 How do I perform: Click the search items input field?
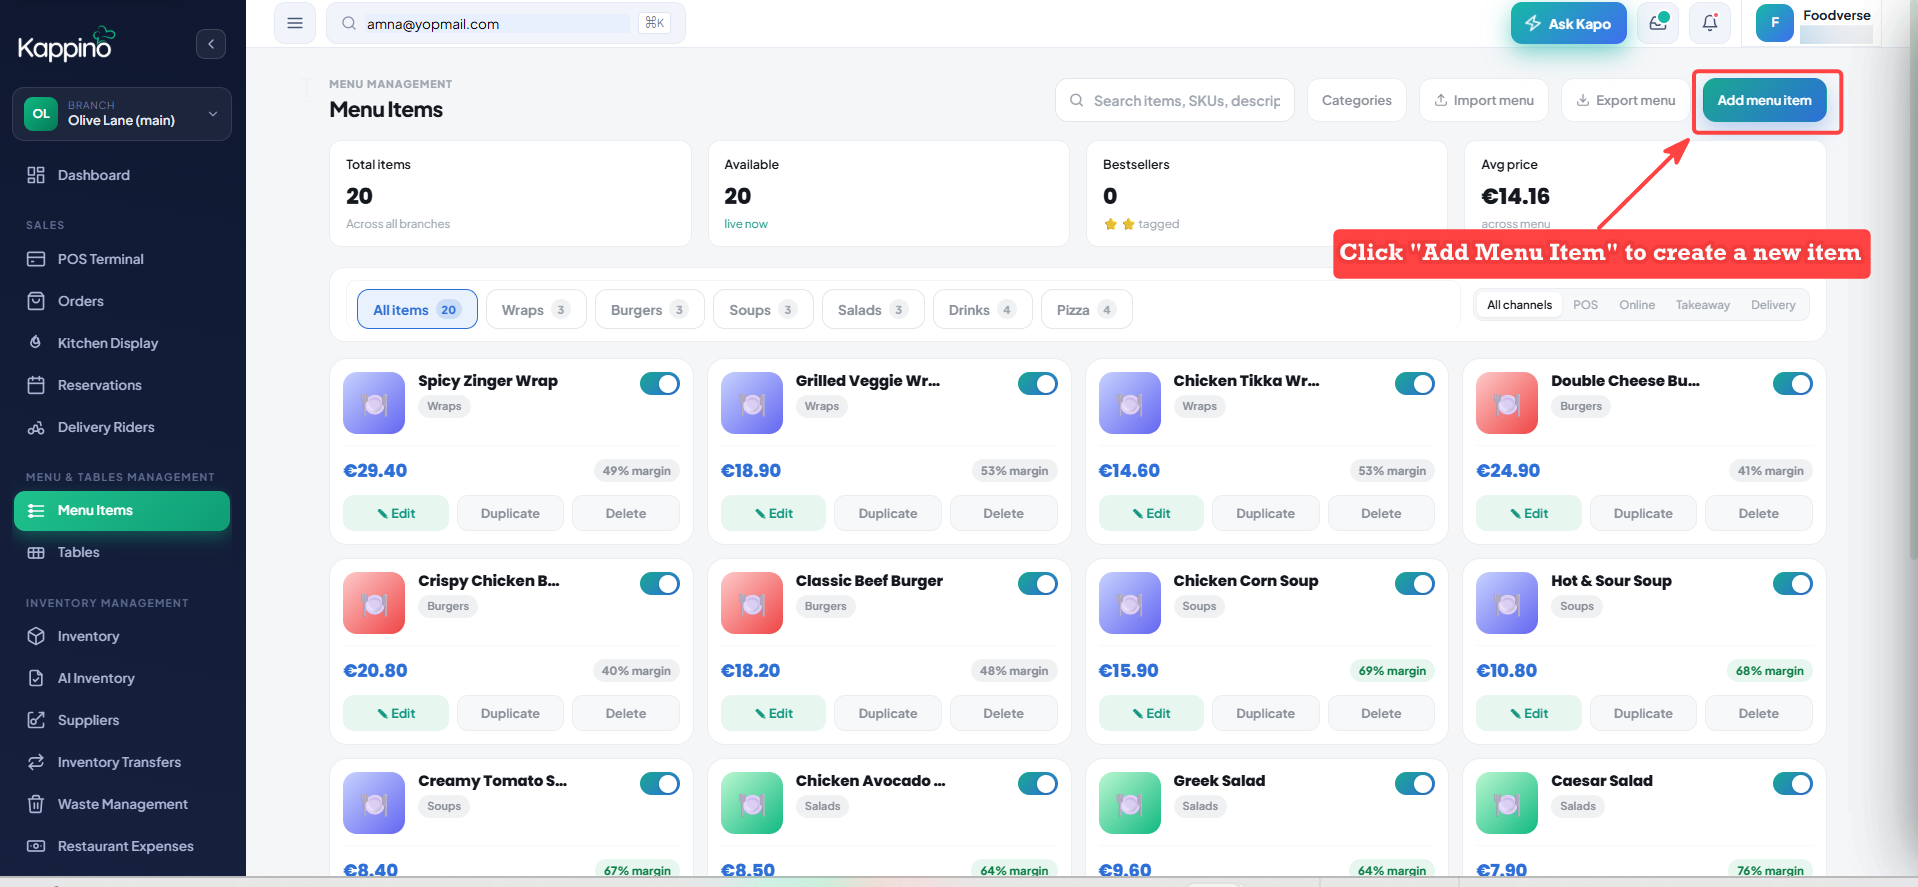1175,100
